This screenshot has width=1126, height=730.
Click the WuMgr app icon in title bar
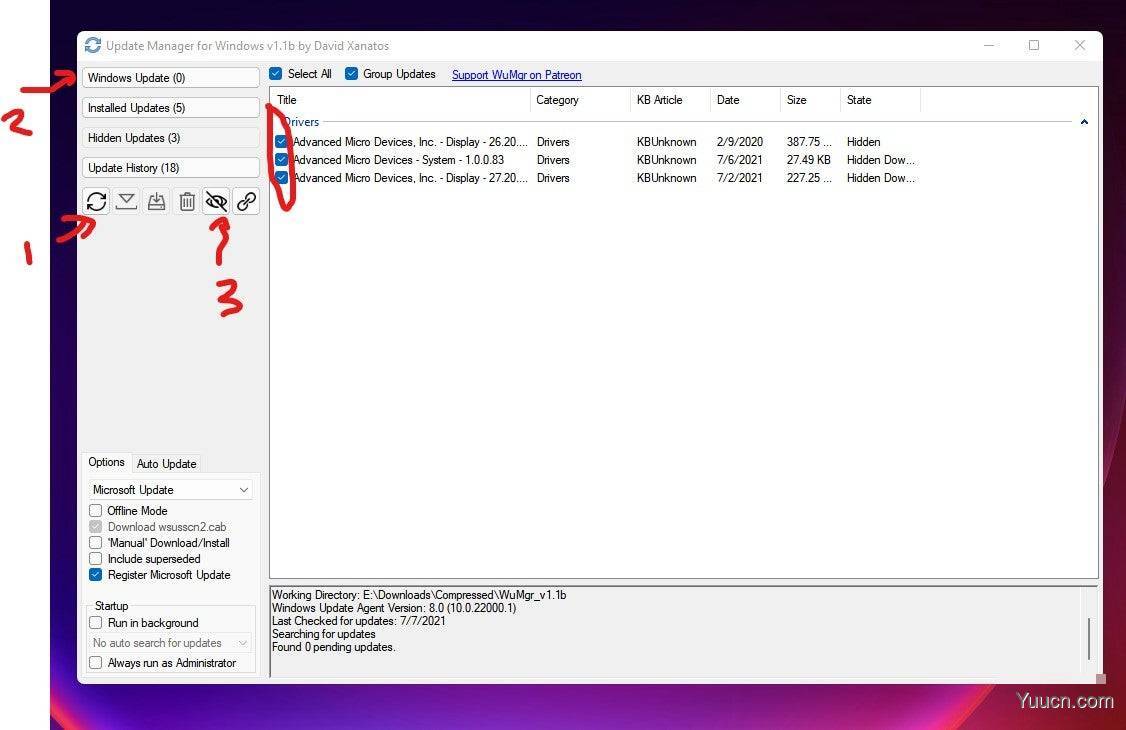(93, 45)
